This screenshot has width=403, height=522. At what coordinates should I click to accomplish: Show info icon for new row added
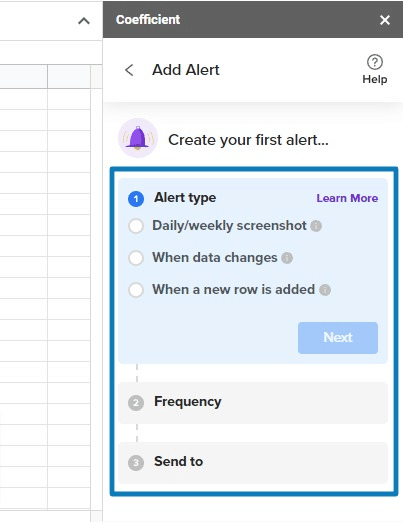pyautogui.click(x=325, y=290)
